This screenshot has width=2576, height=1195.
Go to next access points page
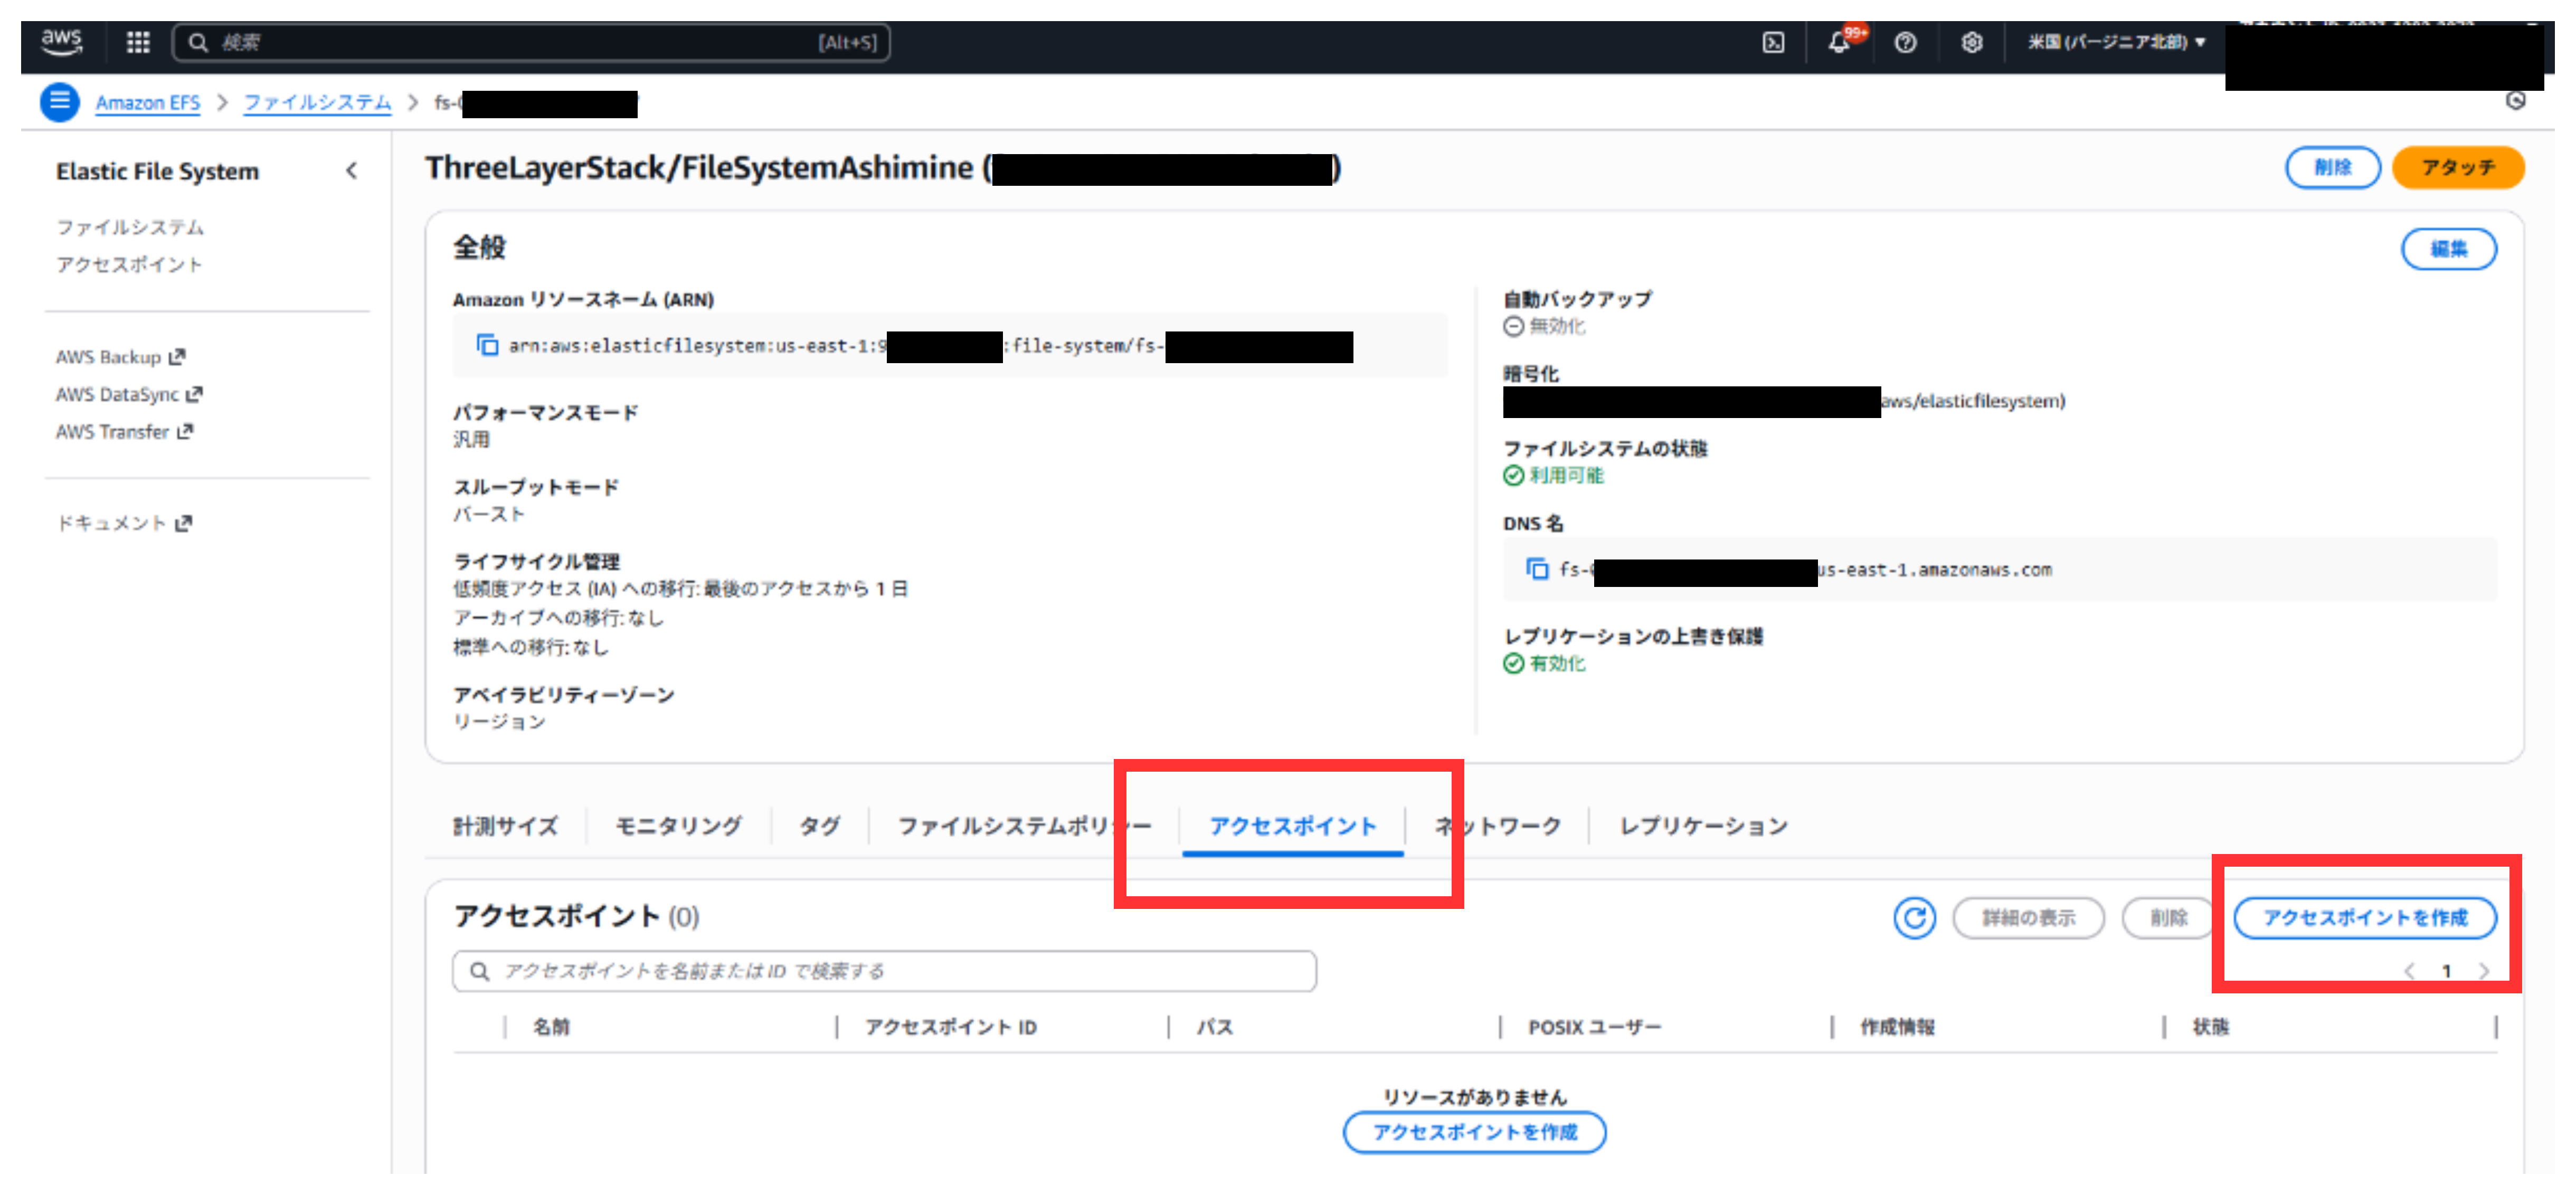click(x=2484, y=971)
